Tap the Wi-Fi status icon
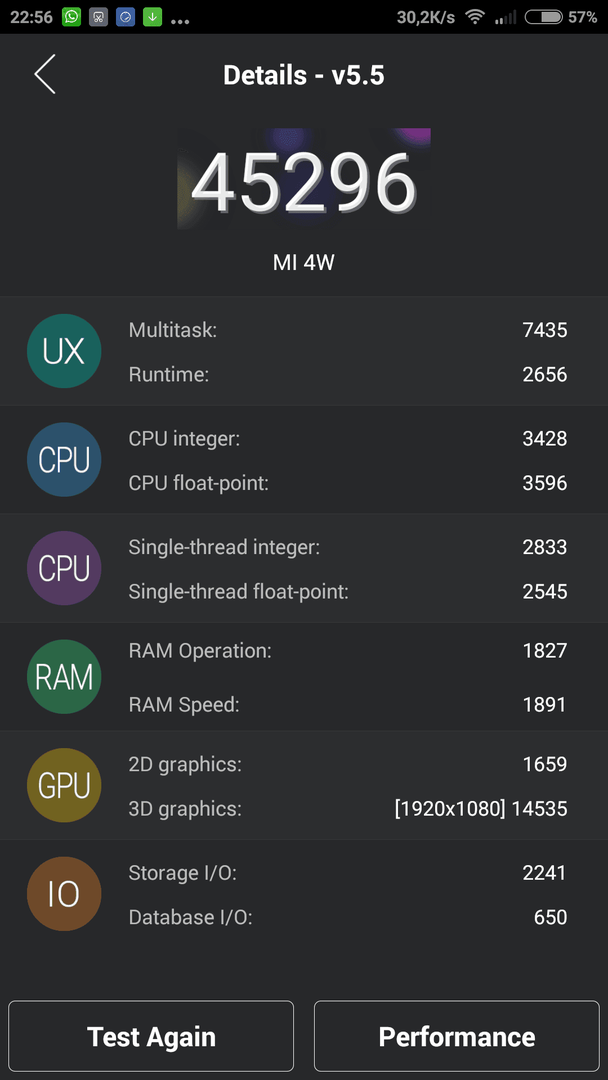 click(x=474, y=17)
